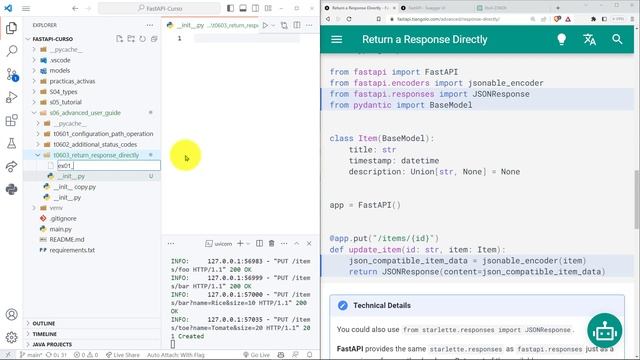Click Auto Attach: With Flag status item
The image size is (640, 360).
pos(176,355)
